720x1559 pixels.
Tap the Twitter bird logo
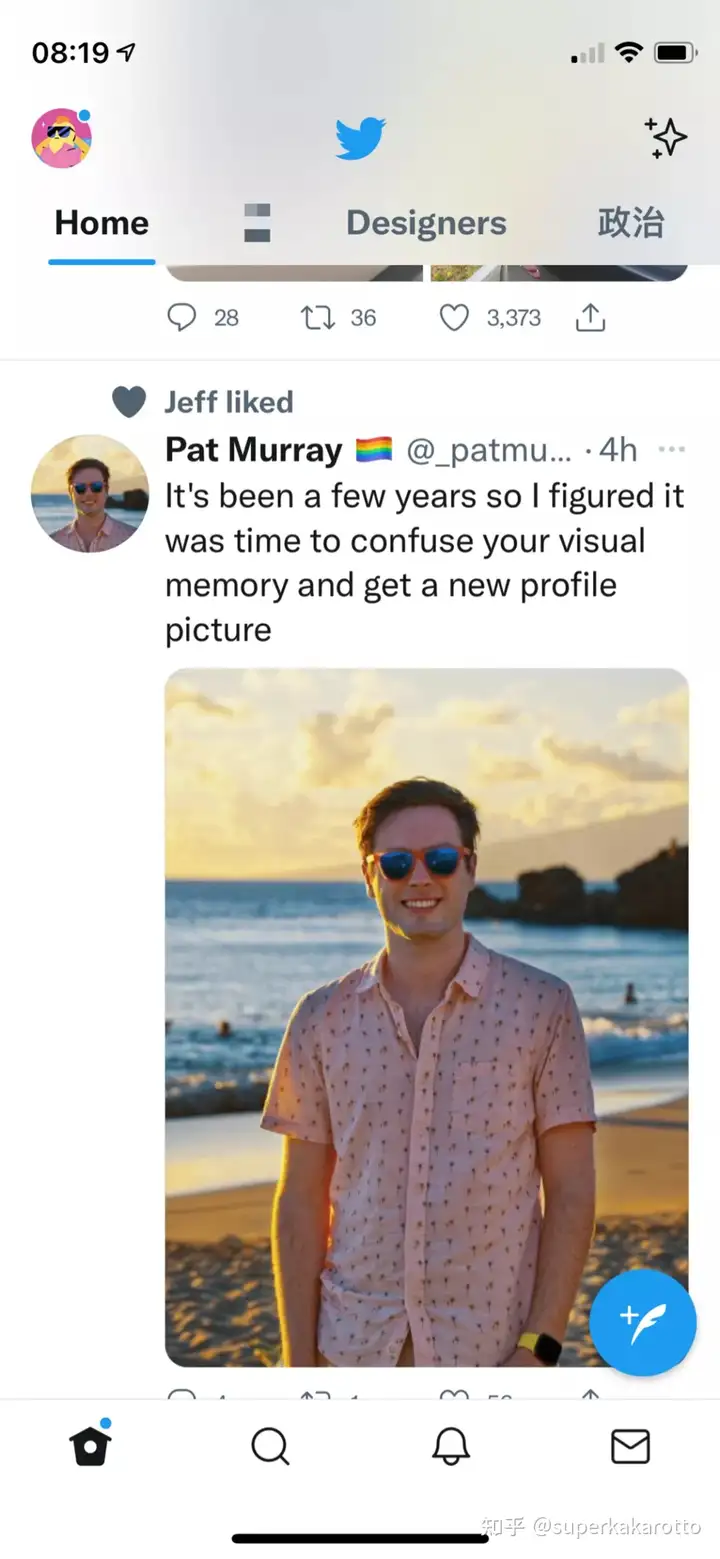point(360,138)
